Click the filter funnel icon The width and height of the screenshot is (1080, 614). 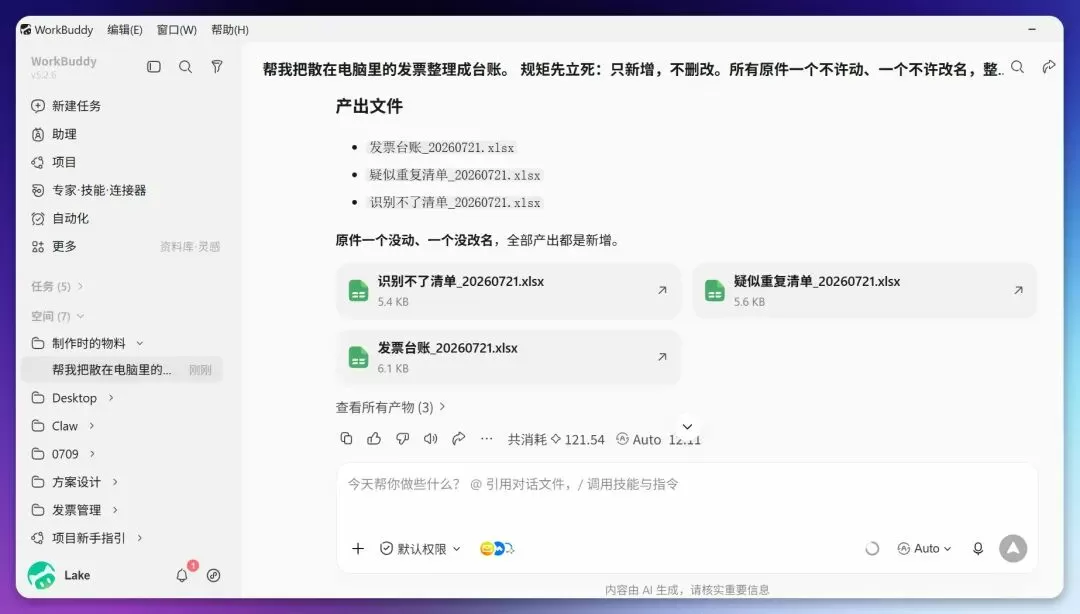(217, 67)
